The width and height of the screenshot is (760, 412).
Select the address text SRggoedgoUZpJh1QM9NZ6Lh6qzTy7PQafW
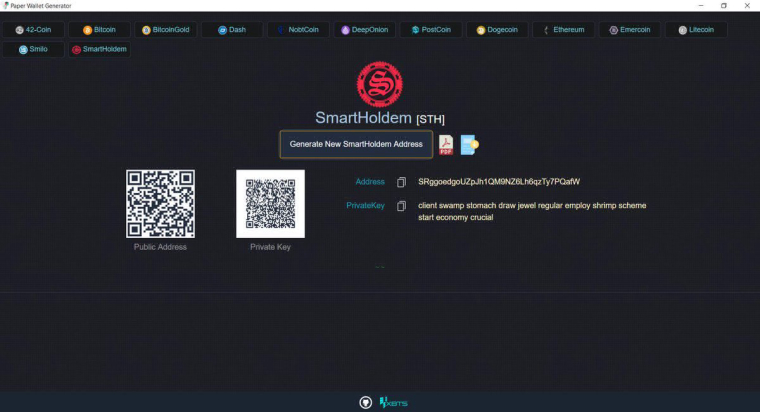(x=499, y=182)
